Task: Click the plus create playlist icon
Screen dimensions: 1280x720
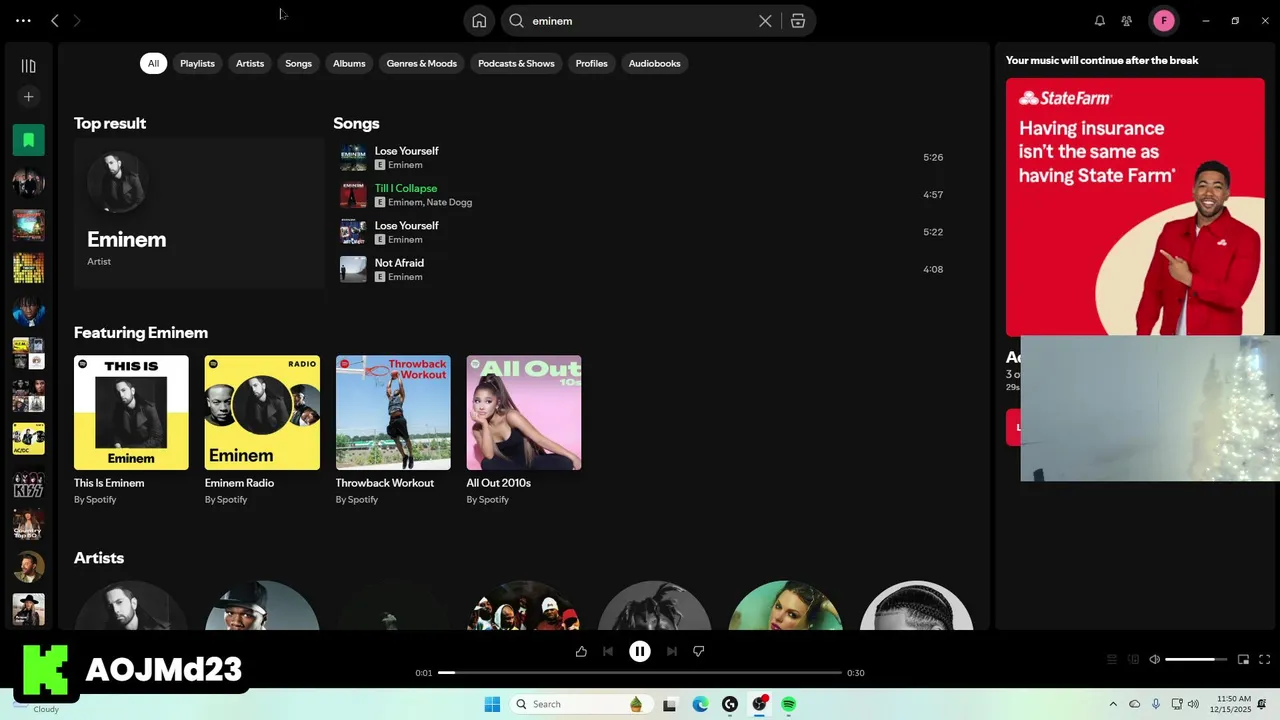Action: coord(28,97)
